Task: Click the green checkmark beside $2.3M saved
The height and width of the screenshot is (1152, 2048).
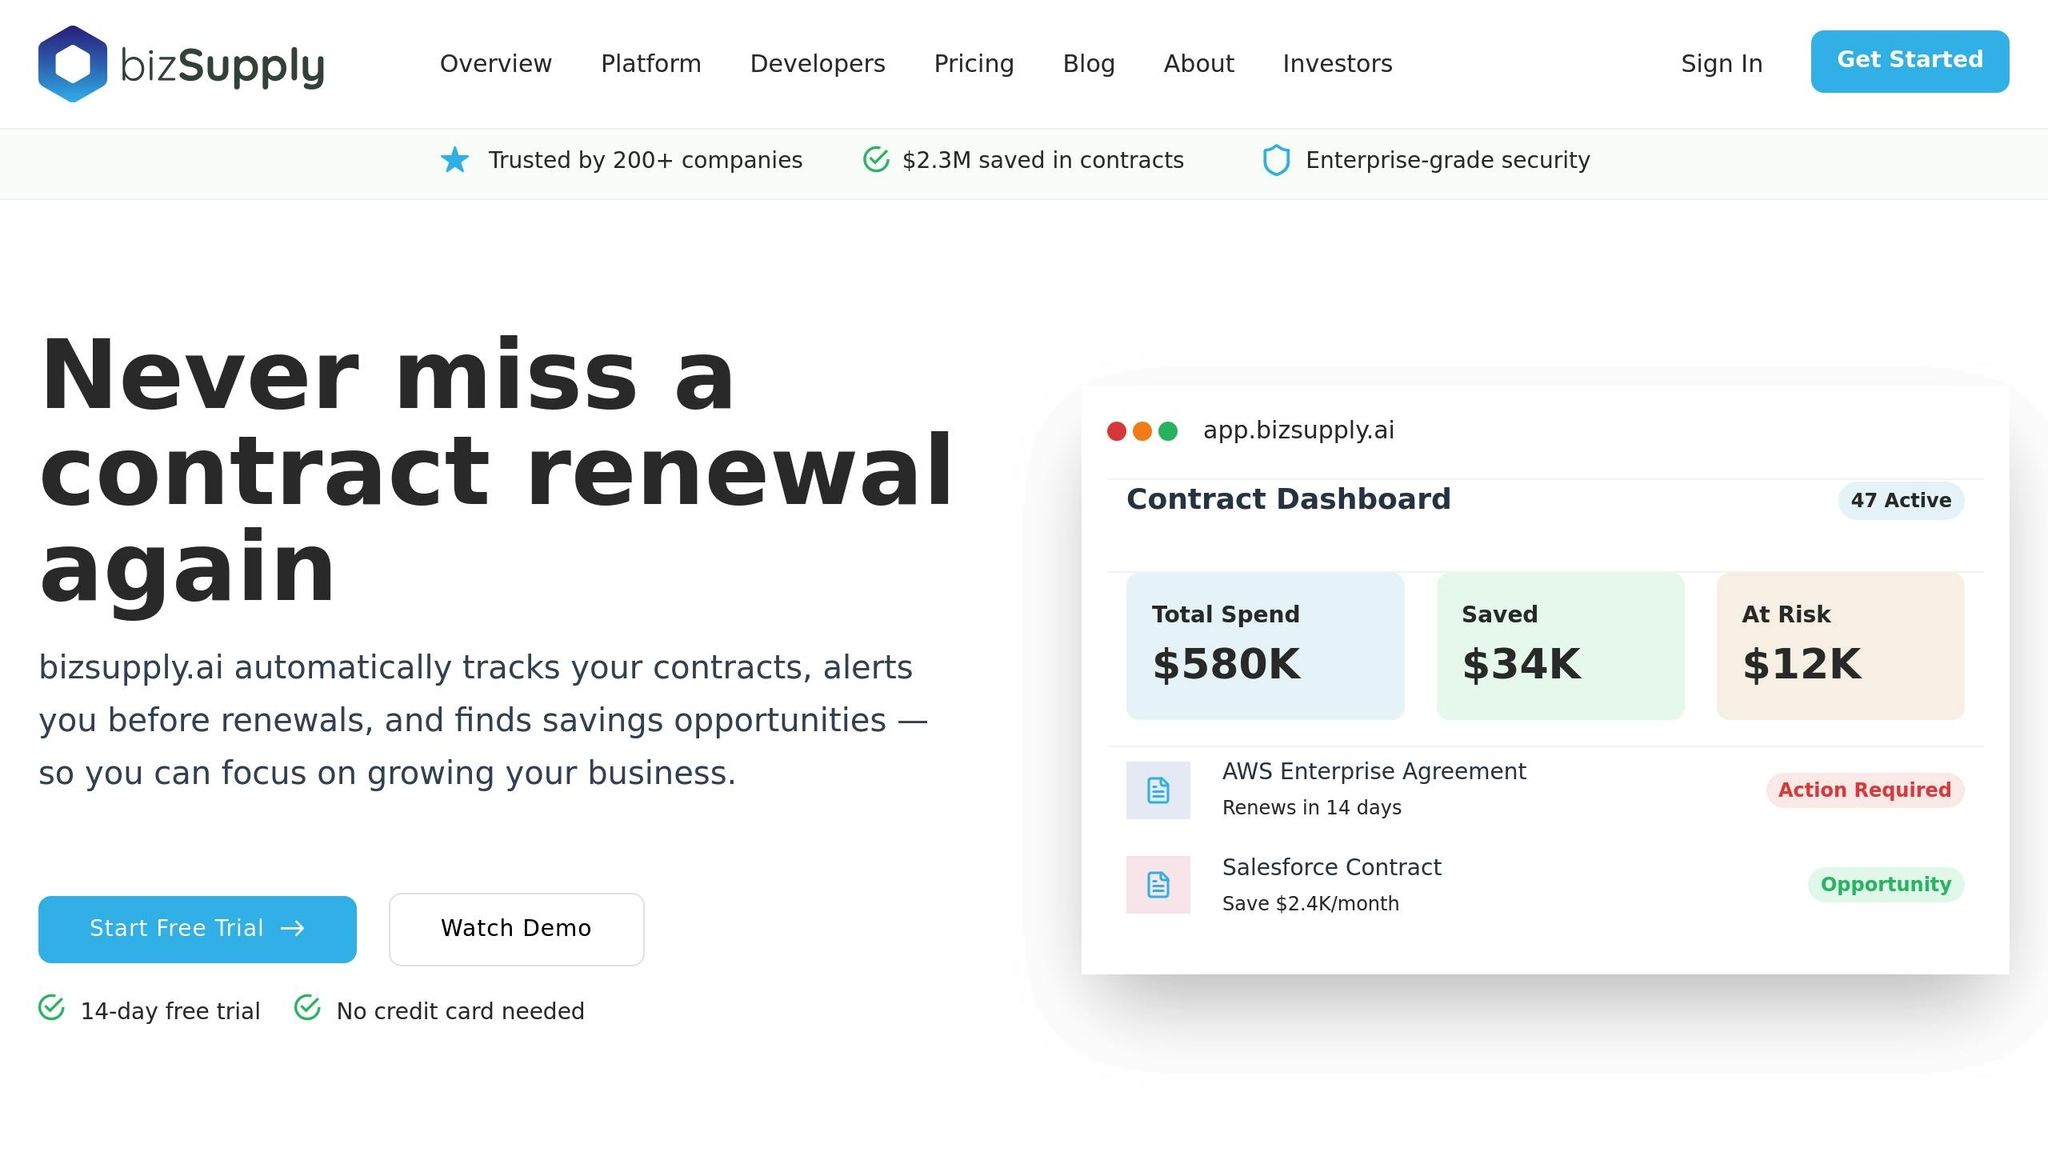Action: point(876,160)
